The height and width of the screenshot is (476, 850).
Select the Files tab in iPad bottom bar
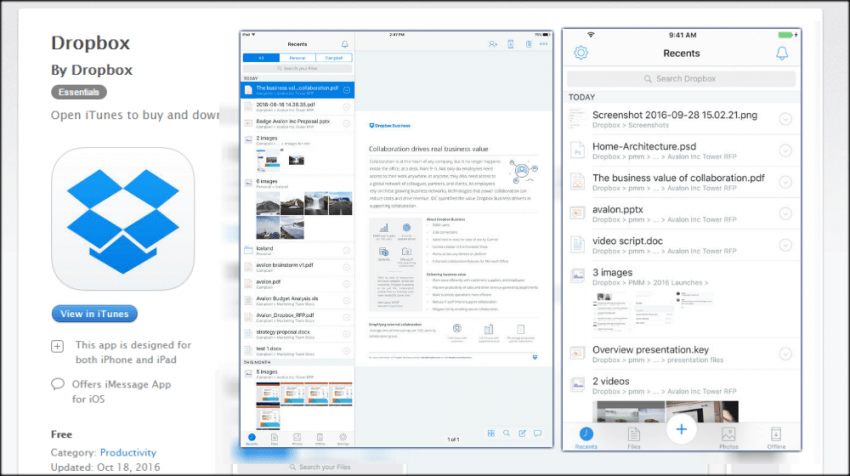(274, 439)
